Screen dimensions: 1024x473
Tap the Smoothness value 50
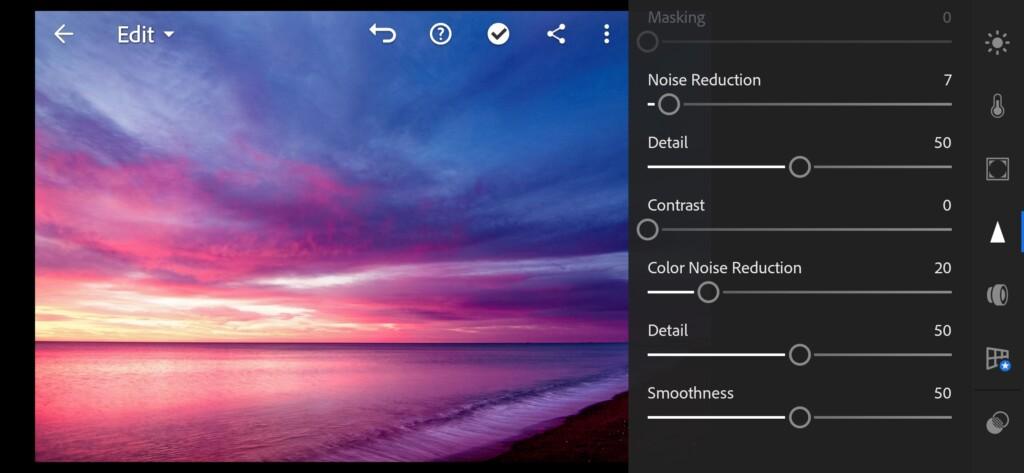click(x=942, y=393)
